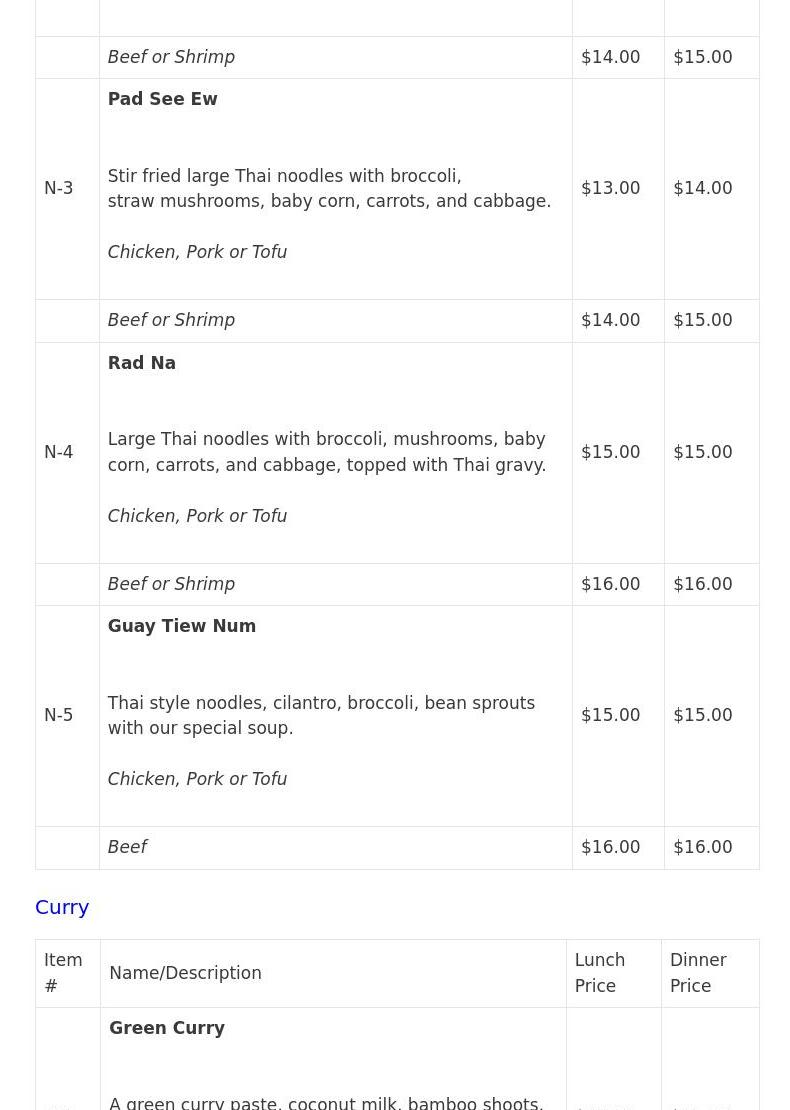This screenshot has height=1110, width=790.
Task: Click the Item # column header
Action: click(62, 973)
